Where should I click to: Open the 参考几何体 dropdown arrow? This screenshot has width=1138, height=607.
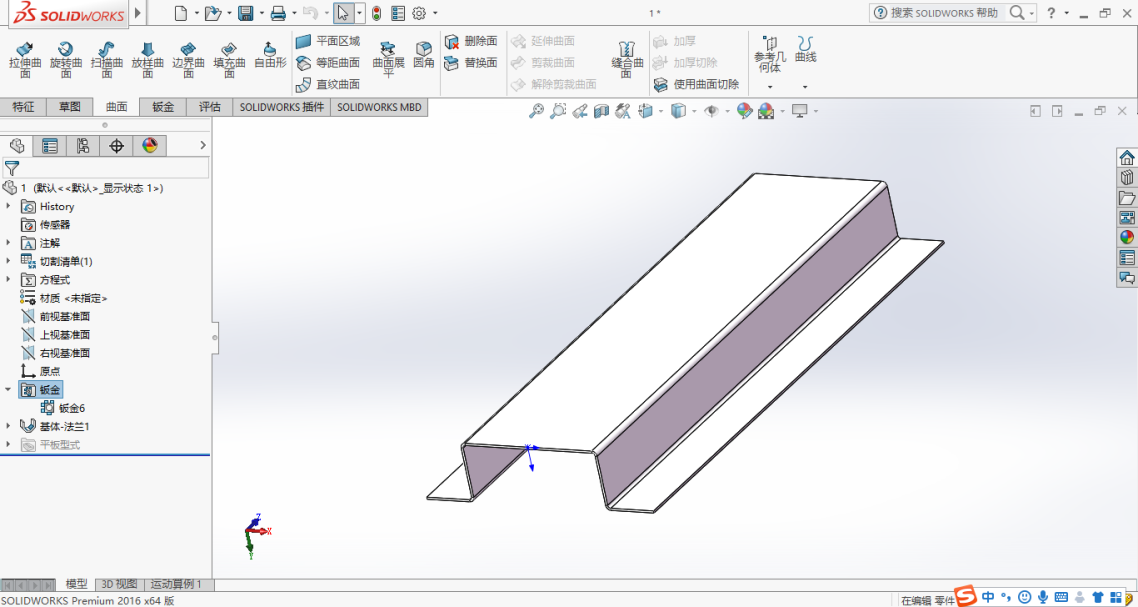click(x=769, y=87)
